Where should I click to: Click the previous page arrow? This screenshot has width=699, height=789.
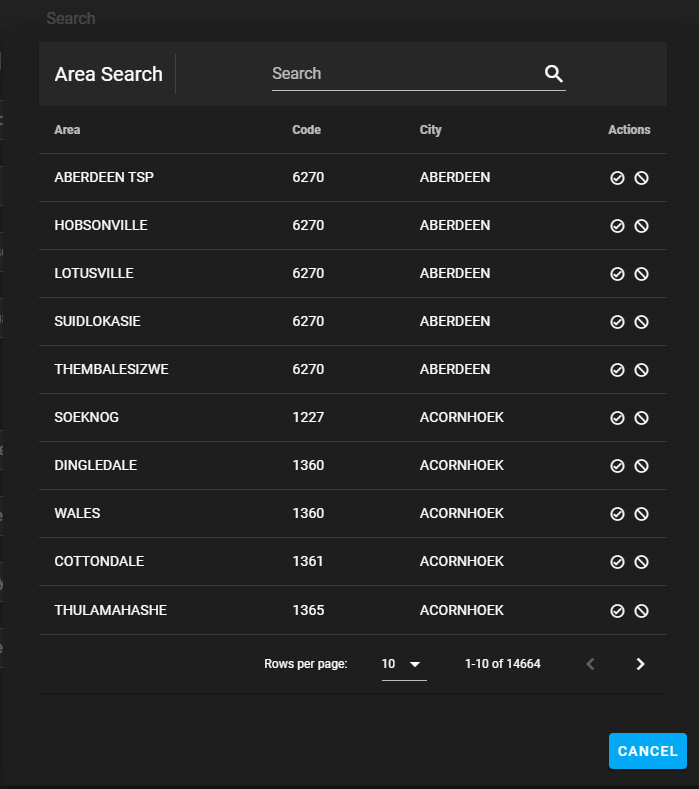(x=590, y=664)
